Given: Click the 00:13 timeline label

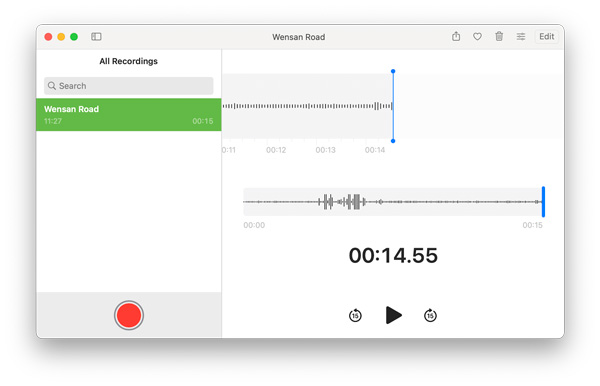Looking at the screenshot, I should (x=325, y=150).
